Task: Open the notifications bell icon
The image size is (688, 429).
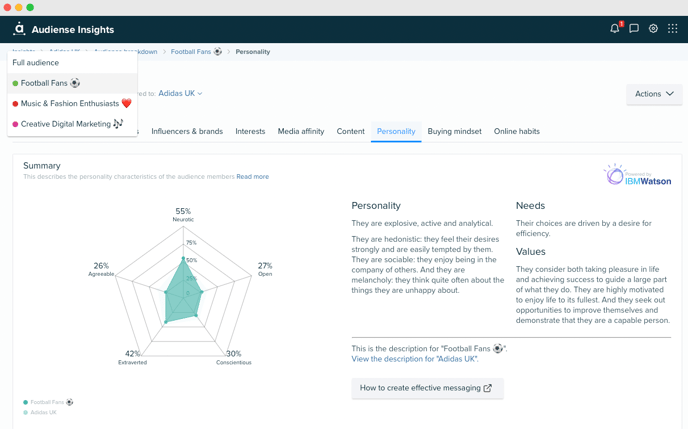Action: click(615, 29)
